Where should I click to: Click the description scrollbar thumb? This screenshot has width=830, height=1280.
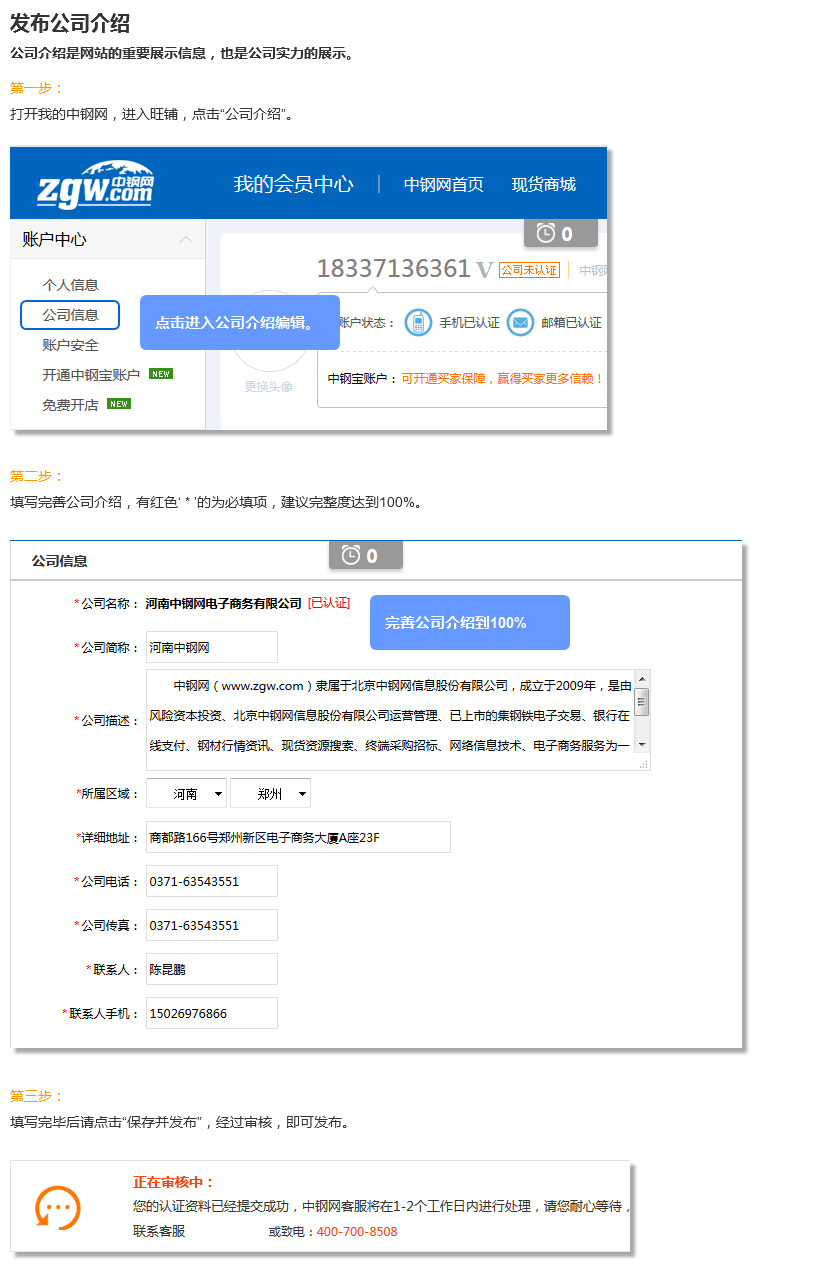(642, 702)
